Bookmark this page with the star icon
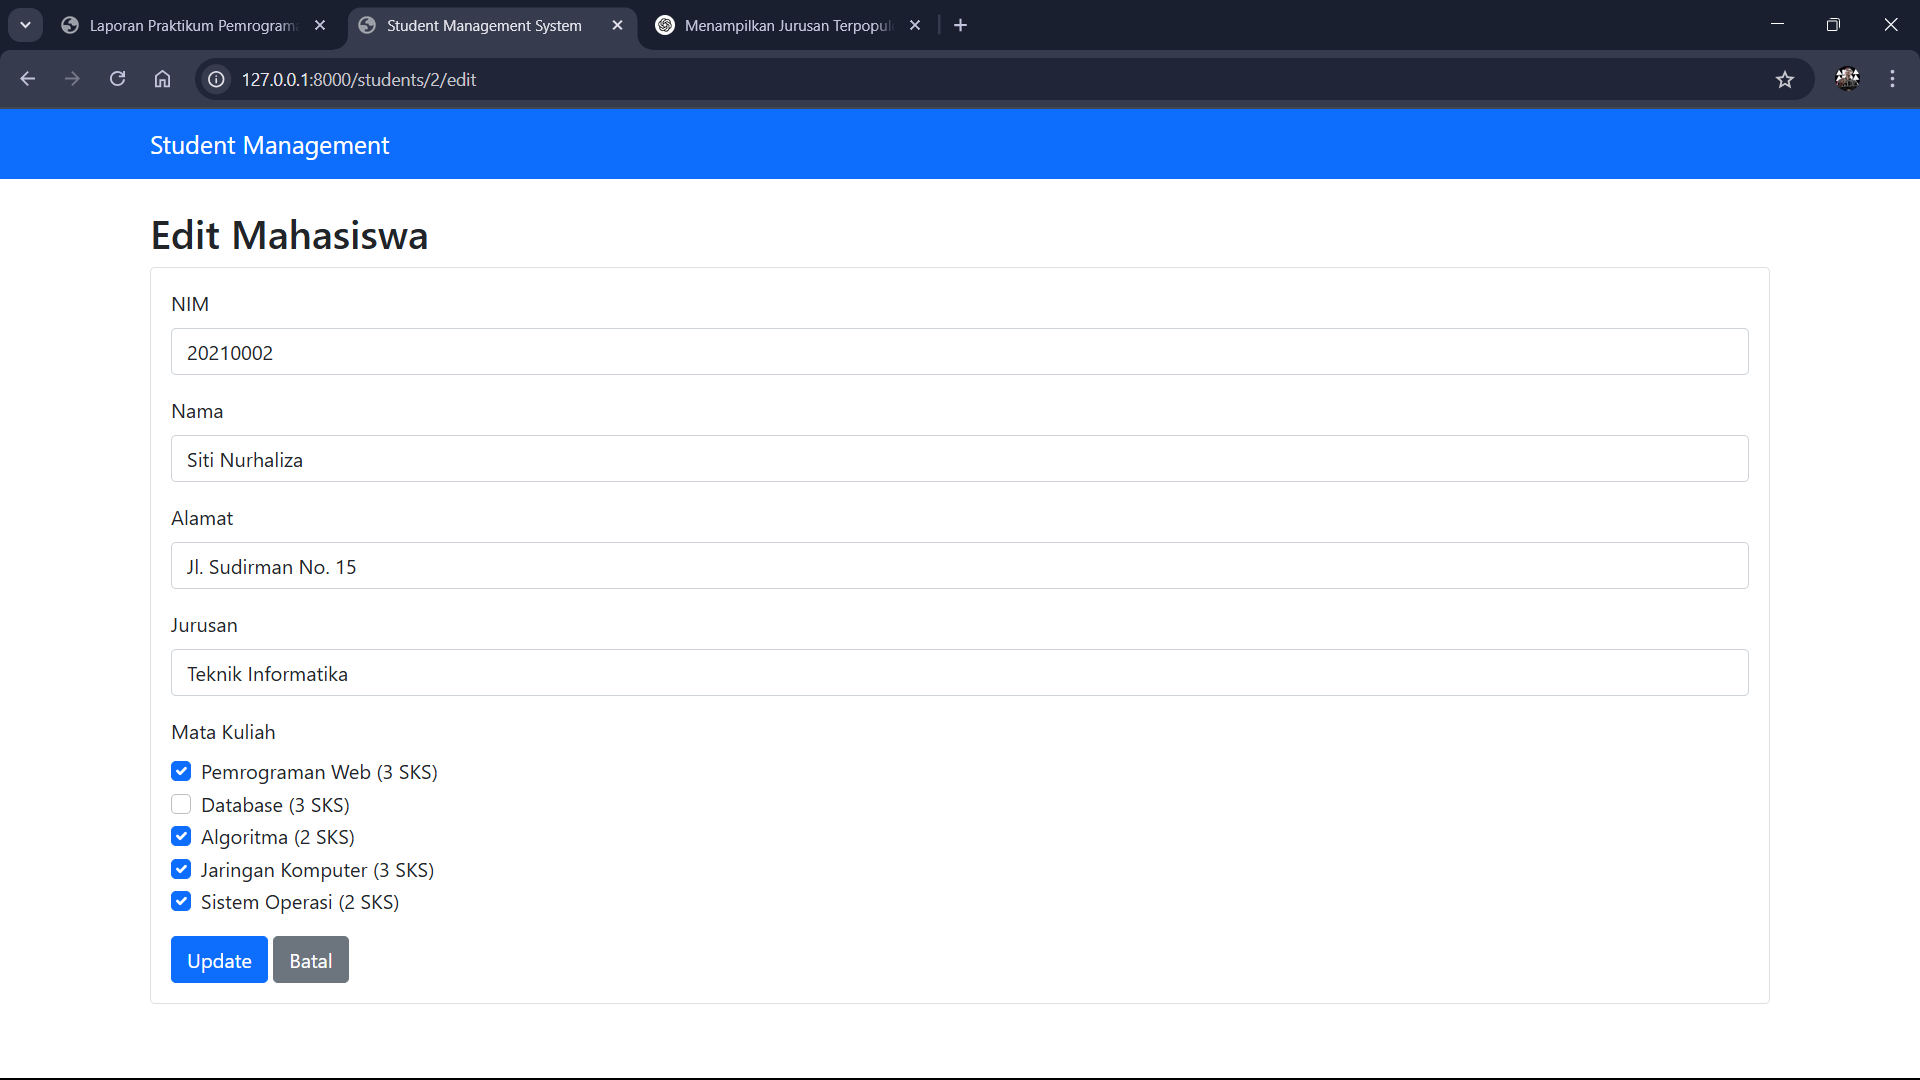1920x1080 pixels. coord(1785,79)
